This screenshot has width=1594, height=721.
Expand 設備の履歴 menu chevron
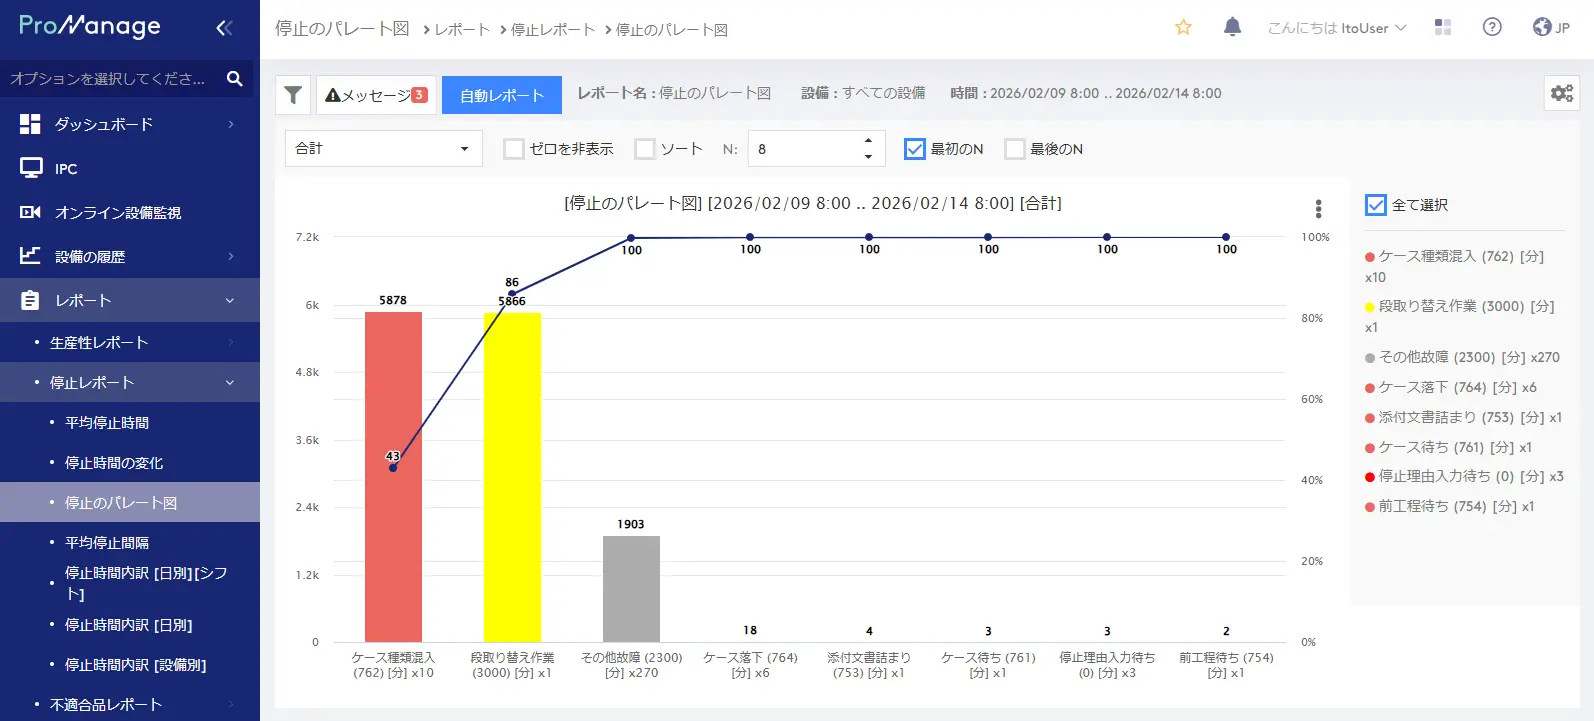coord(231,256)
